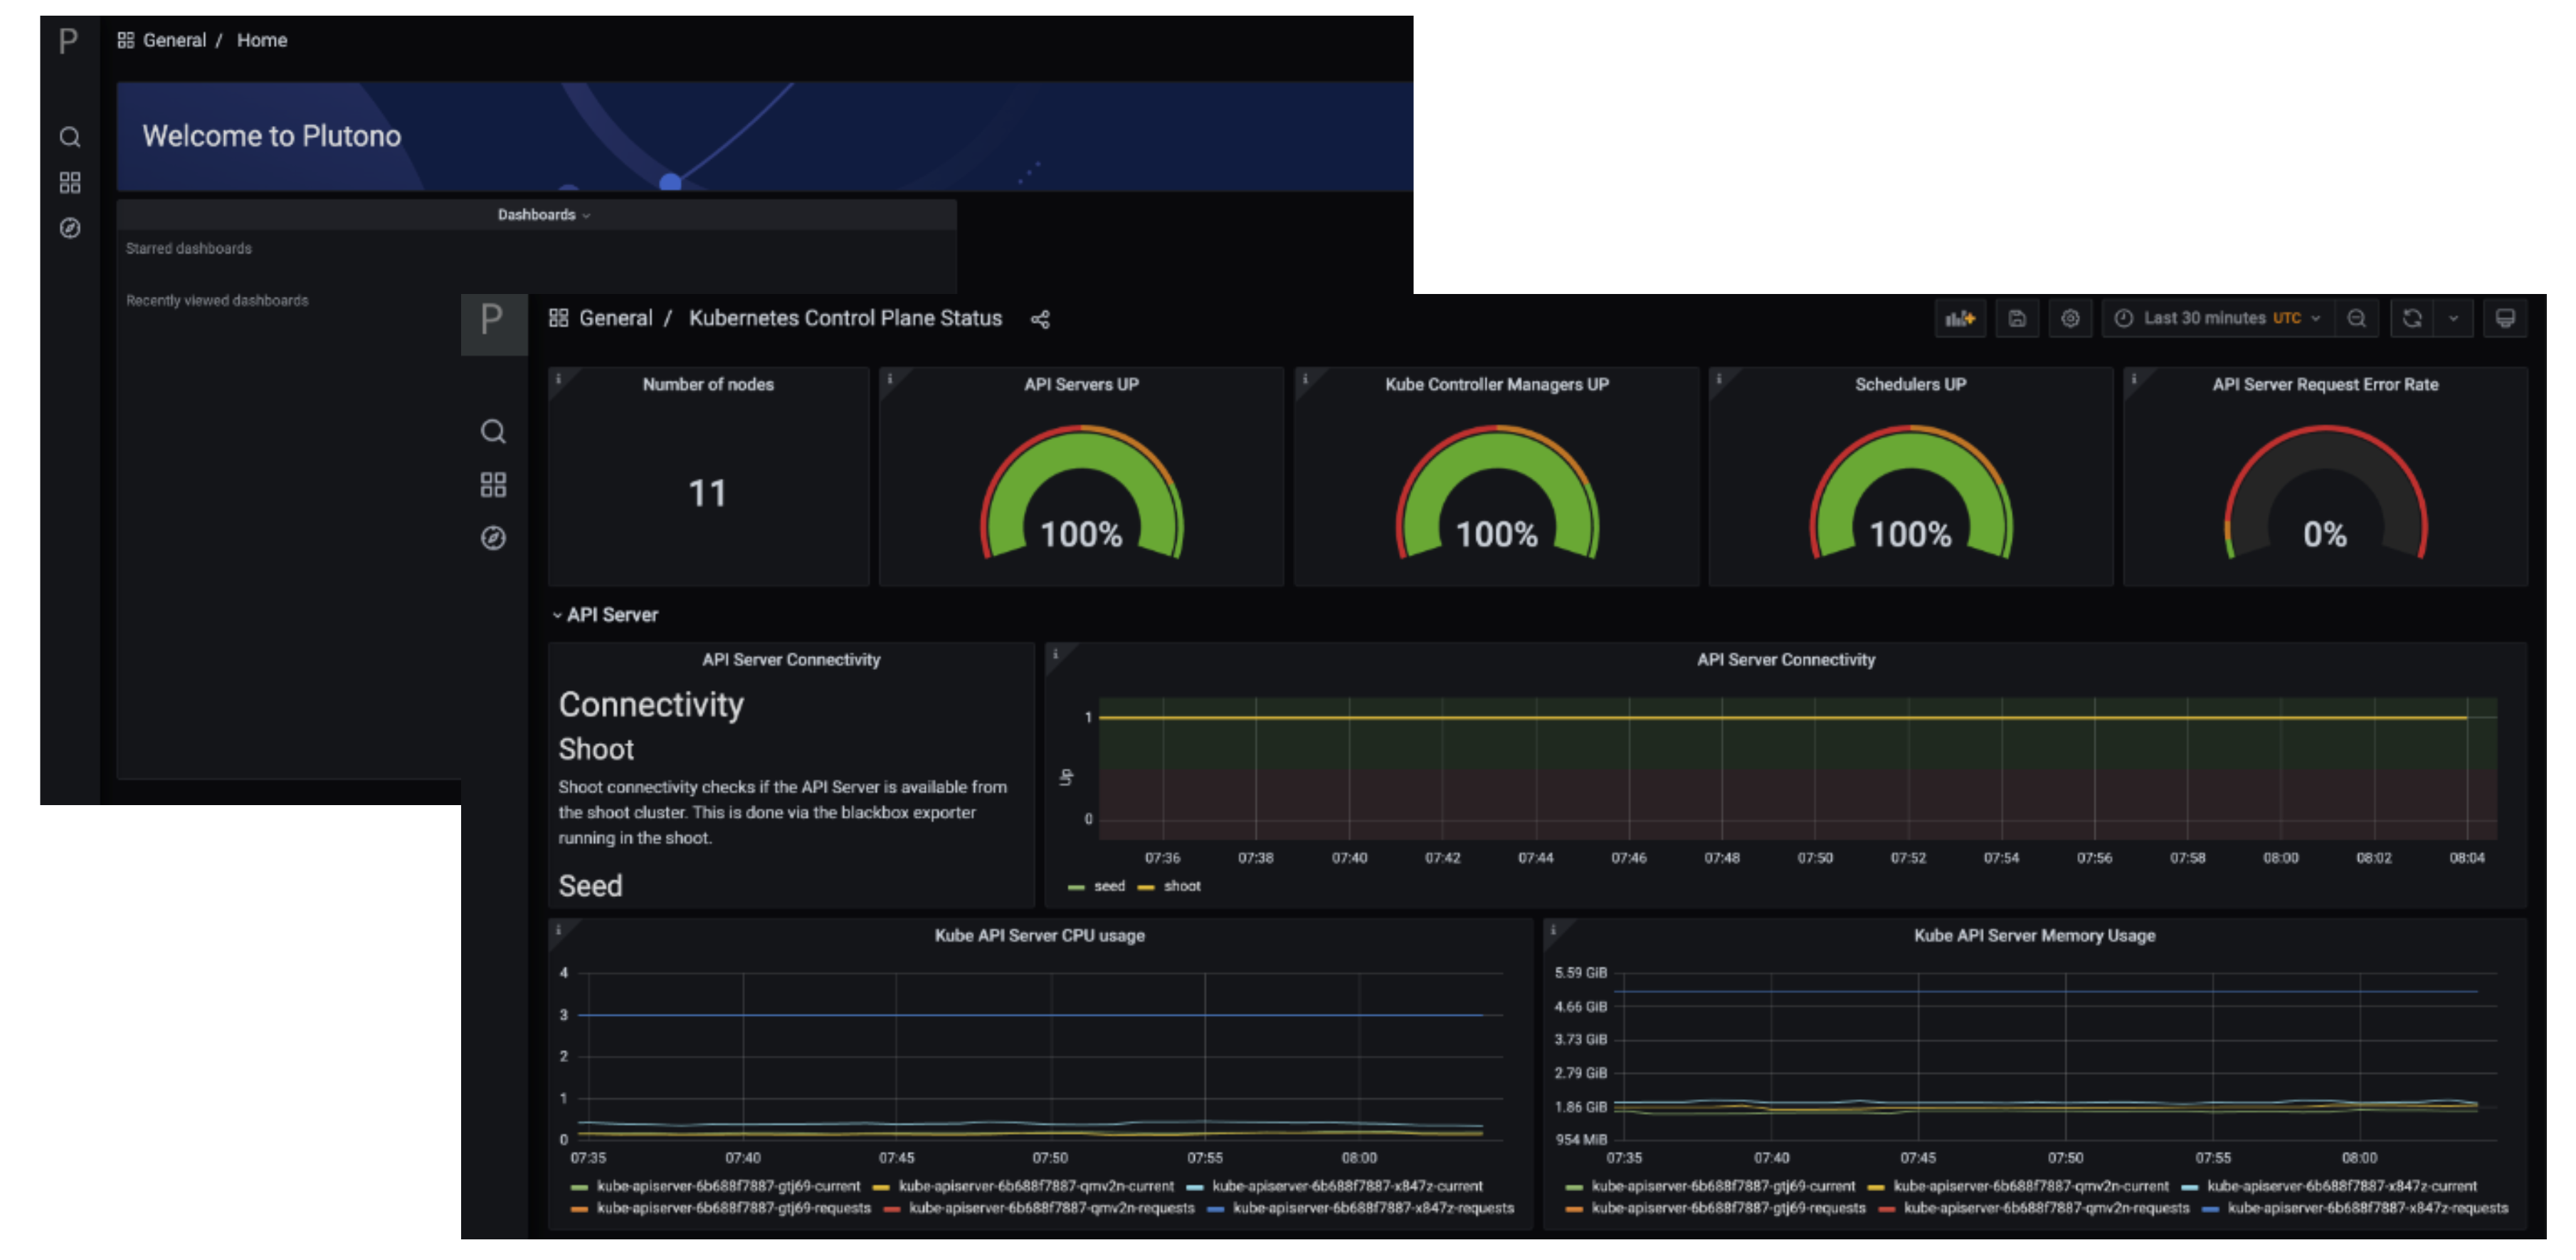Viewport: 2576px width, 1260px height.
Task: Save the dashboard with disk icon
Action: pos(2017,318)
